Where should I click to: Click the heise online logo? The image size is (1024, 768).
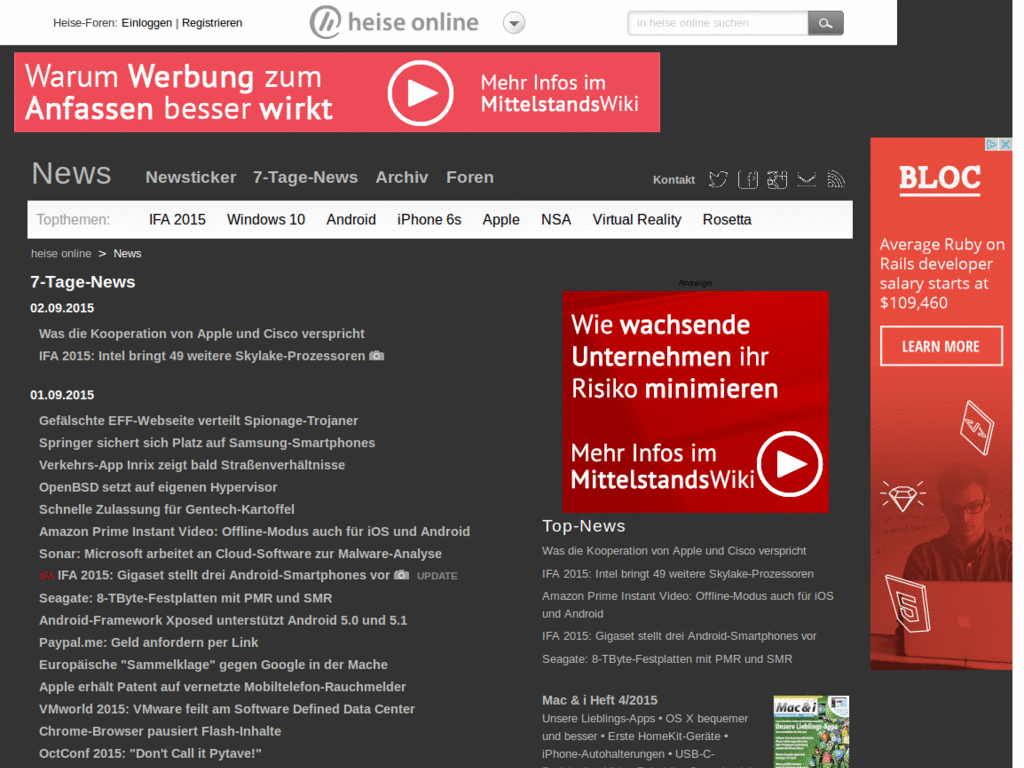[x=394, y=22]
